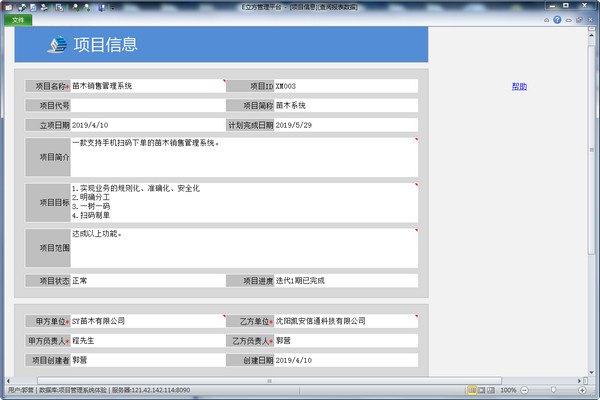The height and width of the screenshot is (400, 600).
Task: Switch to Page Break Preview in status bar
Action: [x=491, y=390]
